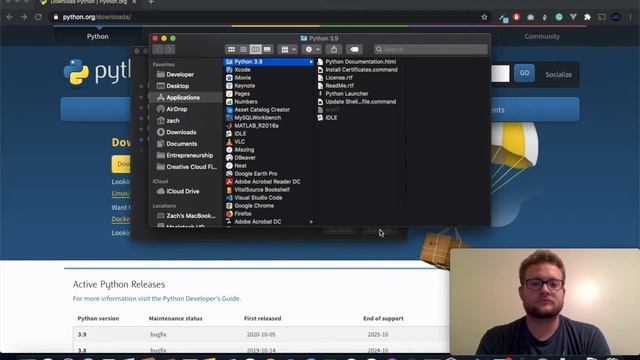Open Finder action gear menu
Viewport: 640px width, 360px height.
(312, 49)
